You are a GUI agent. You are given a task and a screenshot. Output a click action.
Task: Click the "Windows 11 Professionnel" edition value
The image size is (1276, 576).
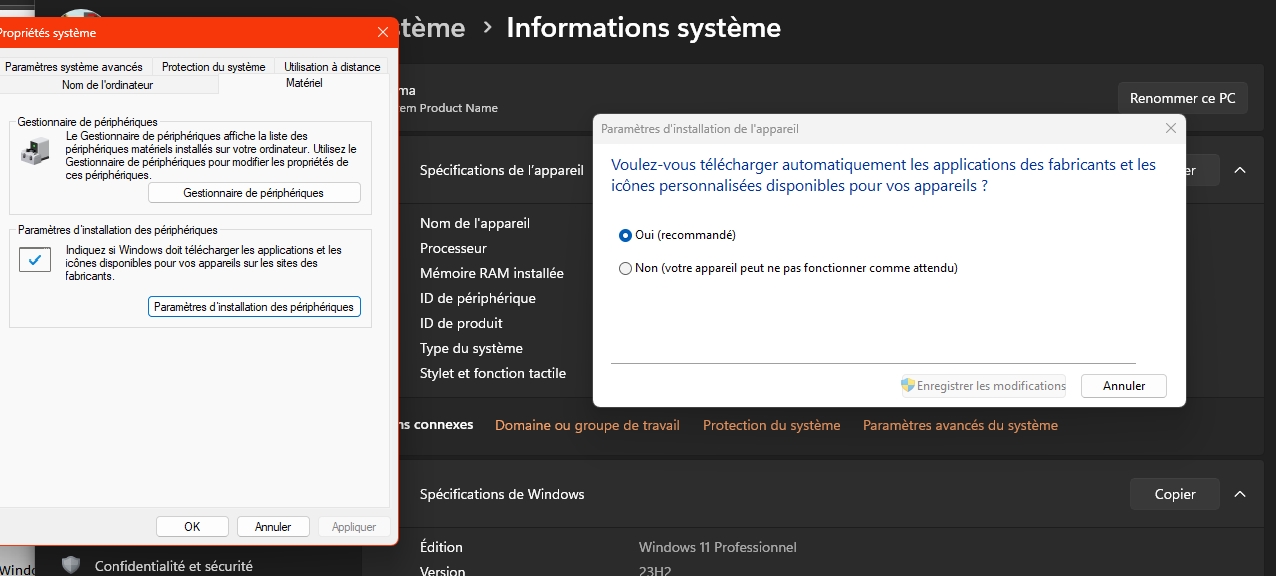click(x=718, y=547)
